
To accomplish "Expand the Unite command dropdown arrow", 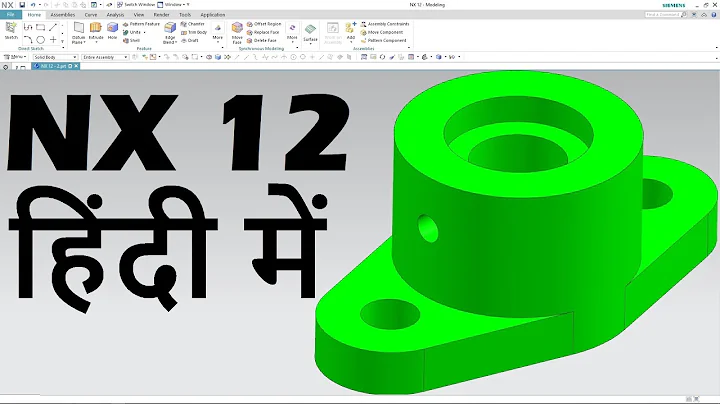I will pos(144,32).
